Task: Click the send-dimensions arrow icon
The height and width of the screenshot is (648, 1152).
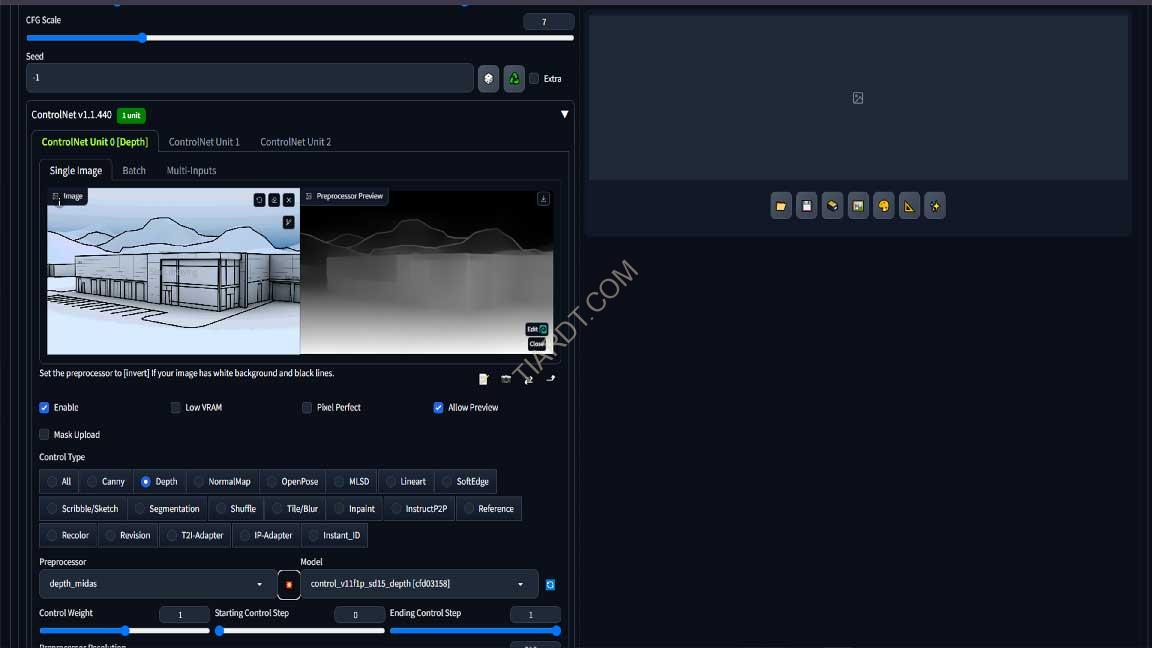Action: coord(550,379)
